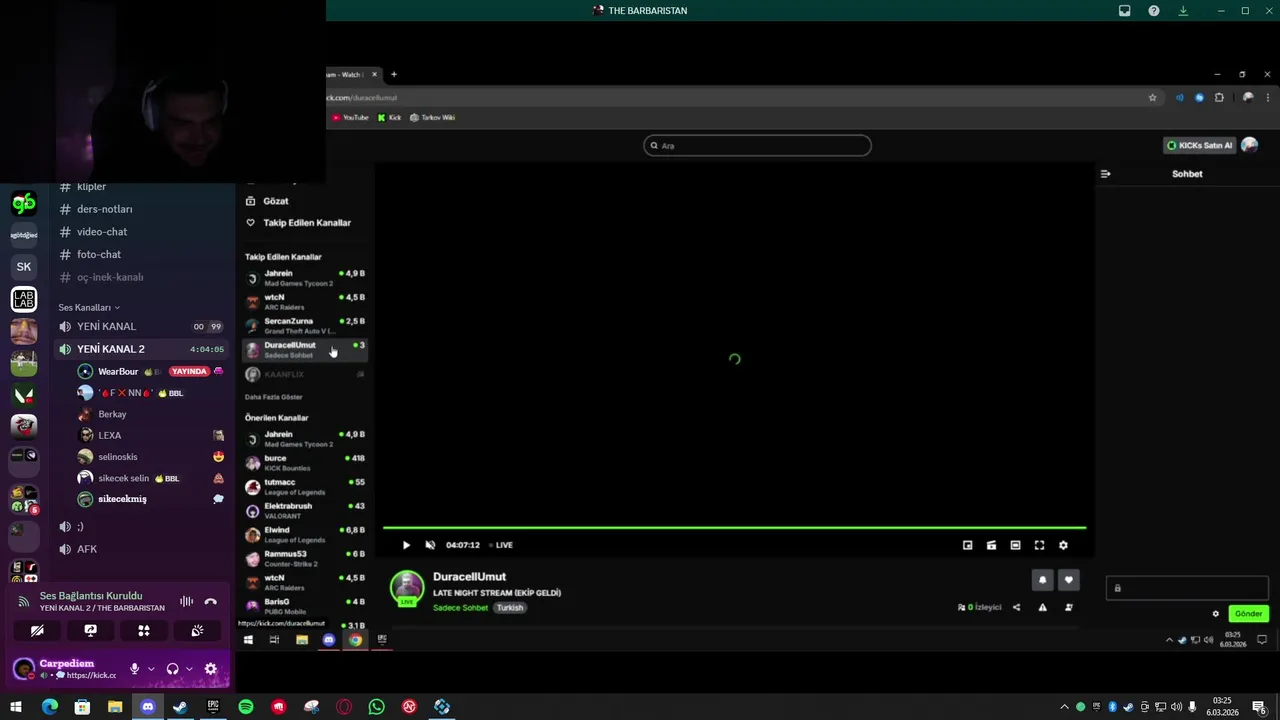The width and height of the screenshot is (1280, 720).
Task: Click the Gönder chat send button
Action: [x=1248, y=614]
